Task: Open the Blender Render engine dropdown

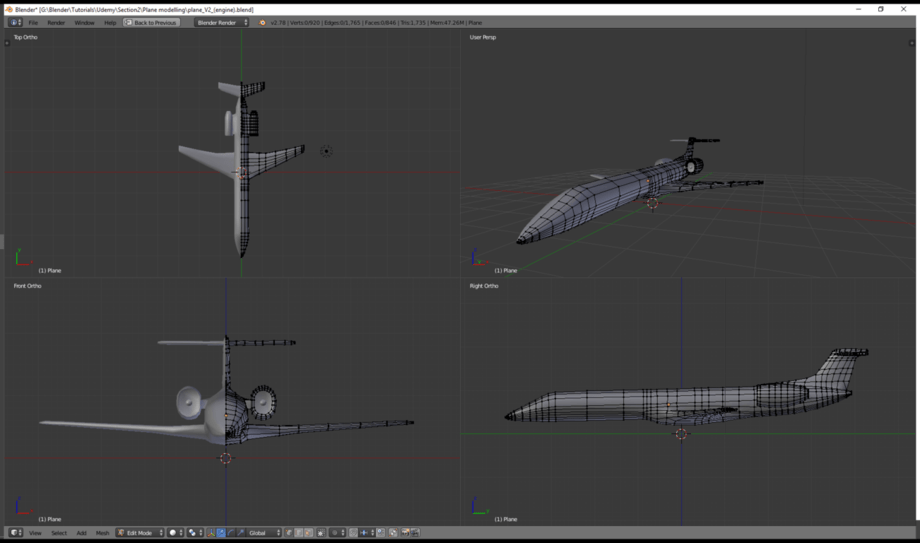Action: [222, 22]
